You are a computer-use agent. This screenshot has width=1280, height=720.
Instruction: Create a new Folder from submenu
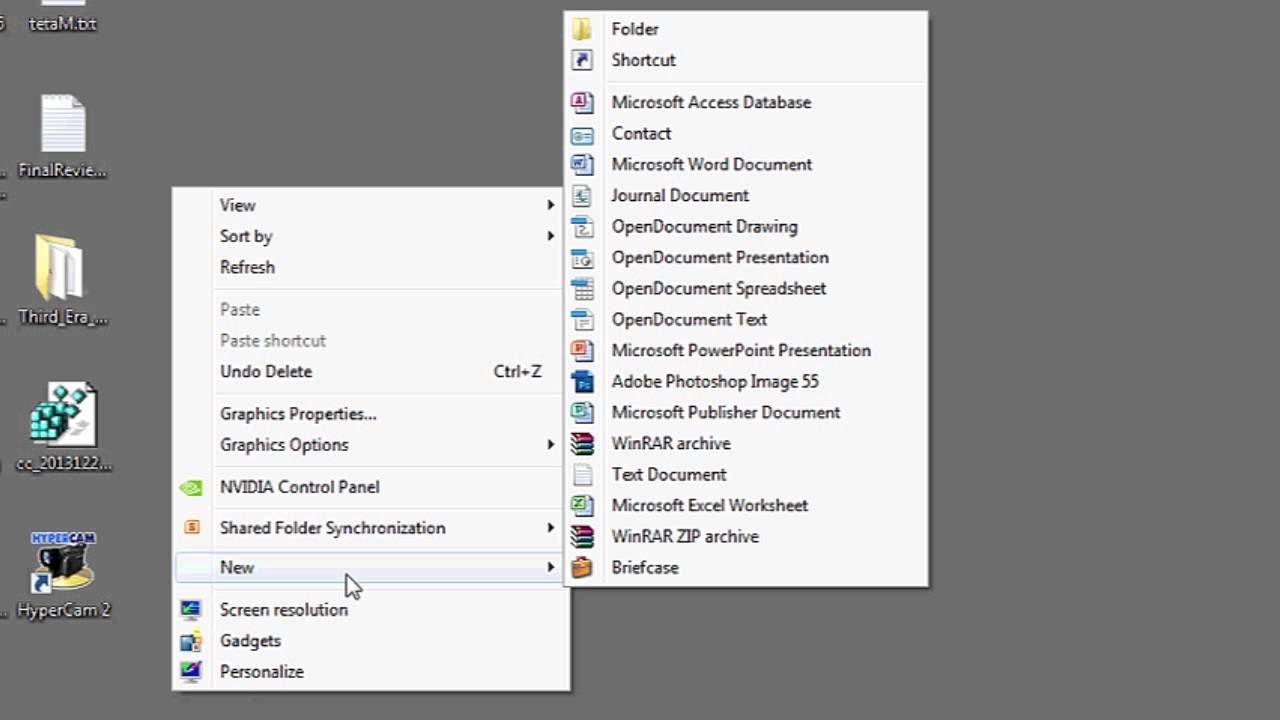point(634,29)
